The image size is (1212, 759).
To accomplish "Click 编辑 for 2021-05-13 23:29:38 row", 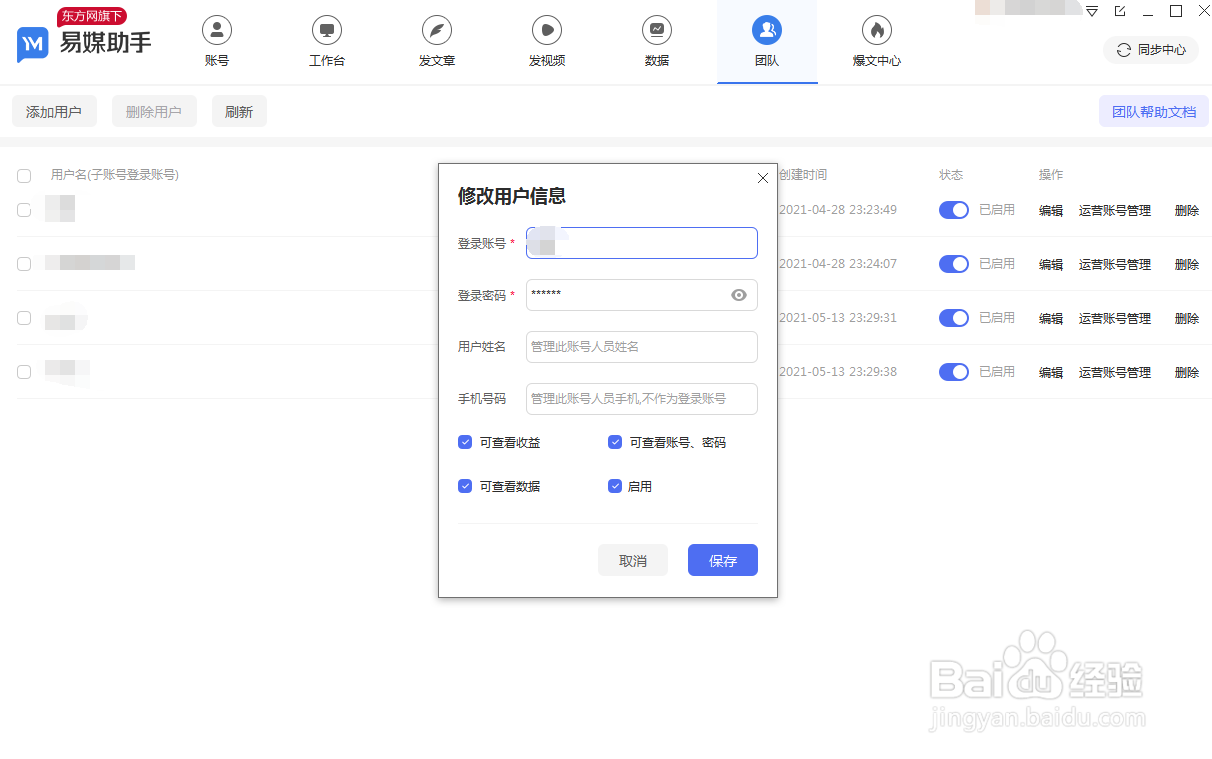I will point(1051,373).
